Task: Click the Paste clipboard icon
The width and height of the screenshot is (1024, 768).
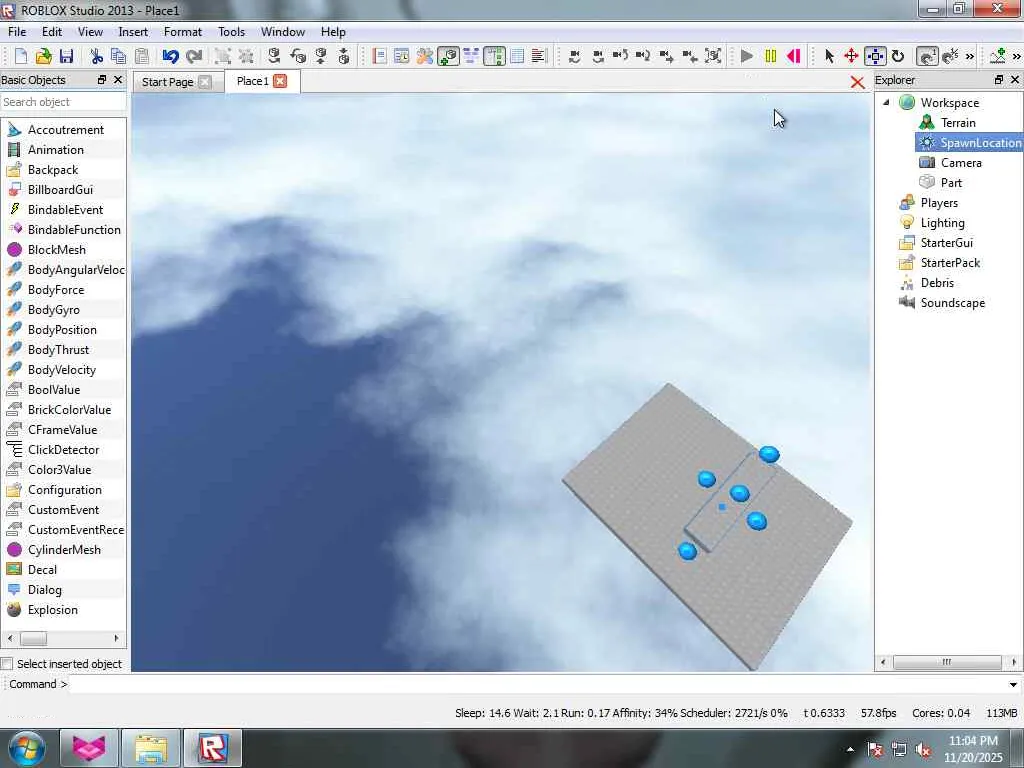Action: coord(141,56)
